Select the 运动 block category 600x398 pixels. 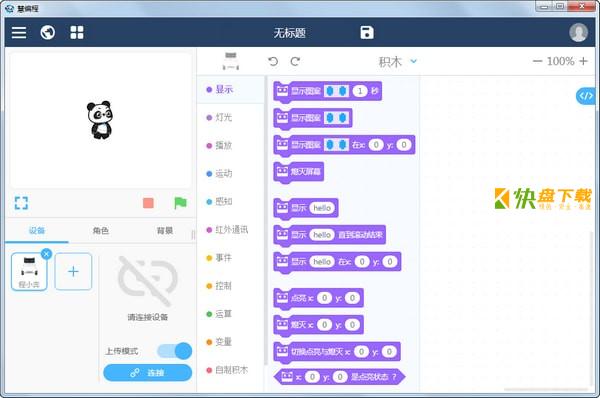pyautogui.click(x=231, y=174)
